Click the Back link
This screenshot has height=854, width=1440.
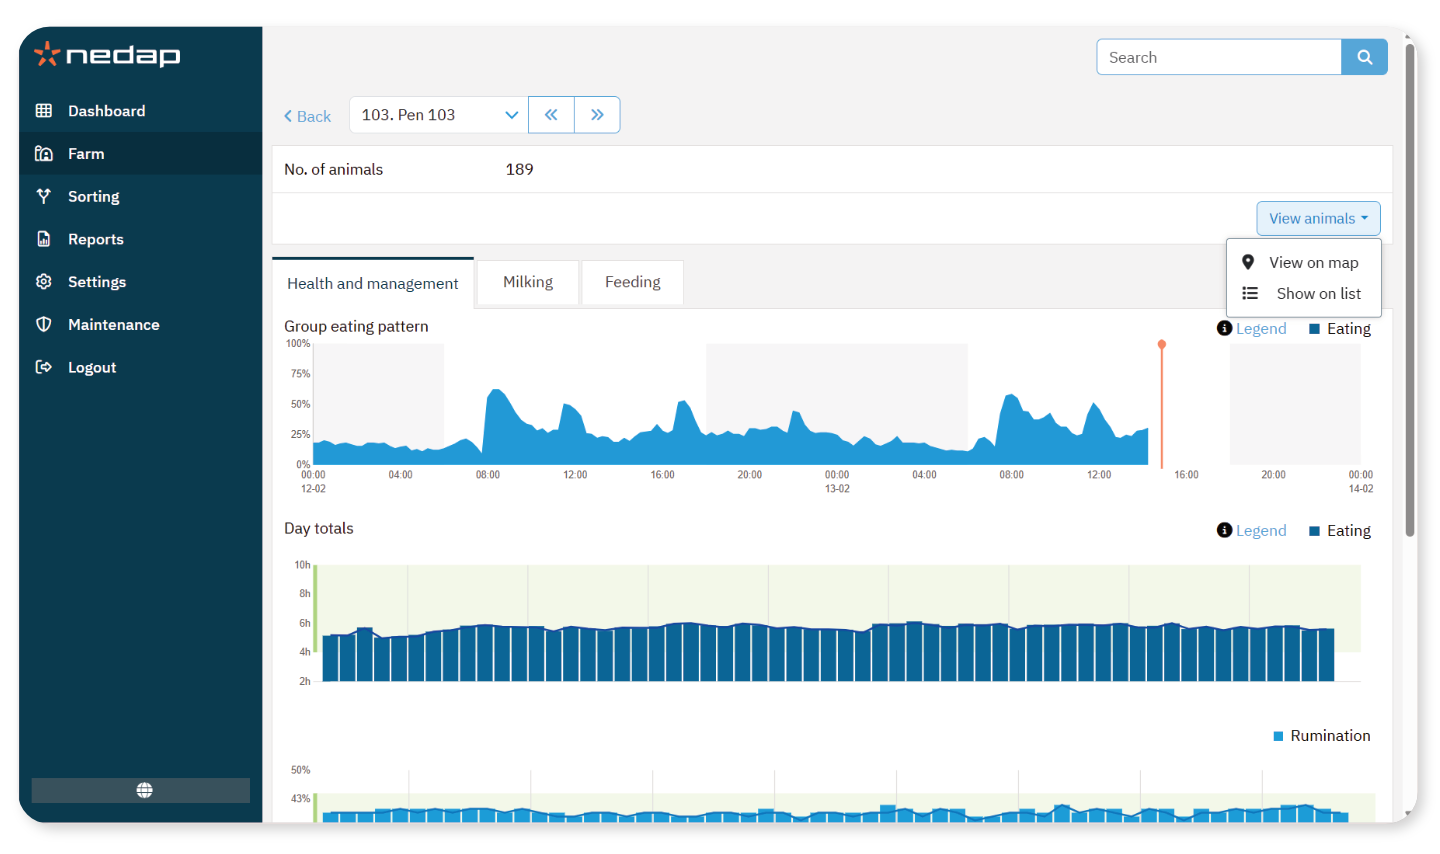click(307, 116)
